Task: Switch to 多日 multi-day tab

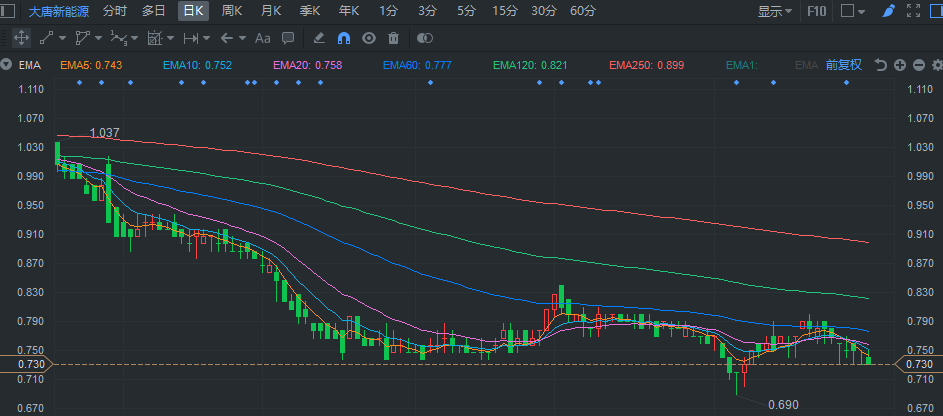Action: [x=153, y=11]
